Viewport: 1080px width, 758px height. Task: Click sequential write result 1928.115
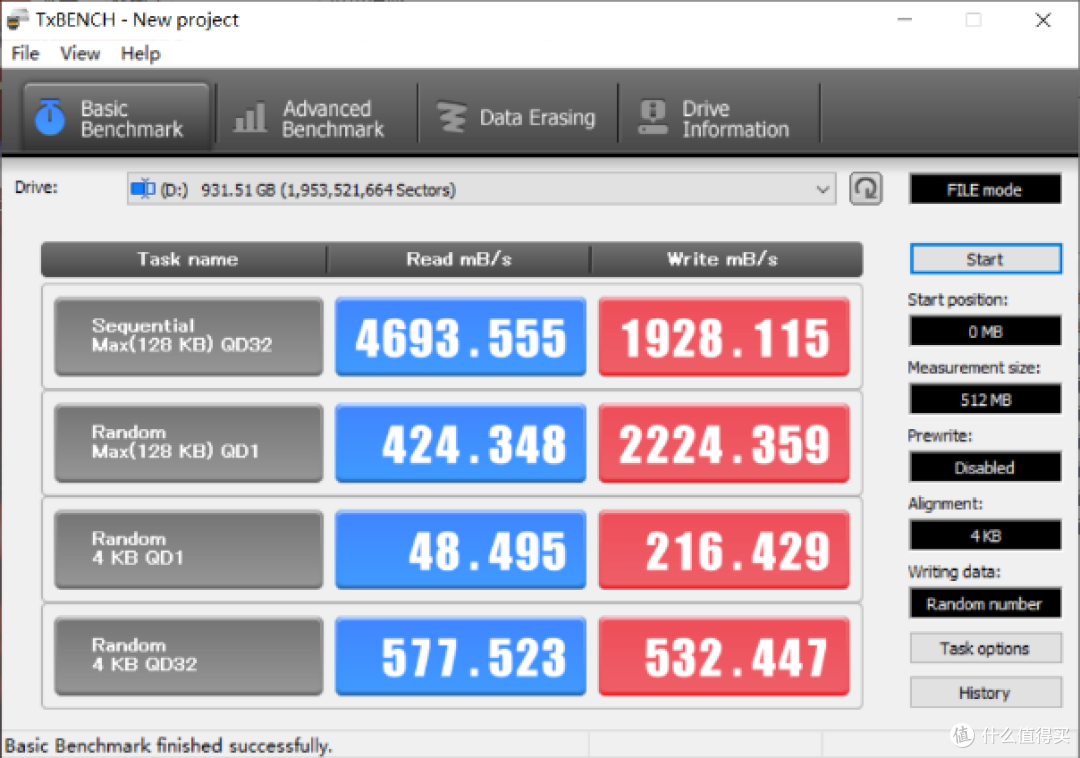click(724, 337)
